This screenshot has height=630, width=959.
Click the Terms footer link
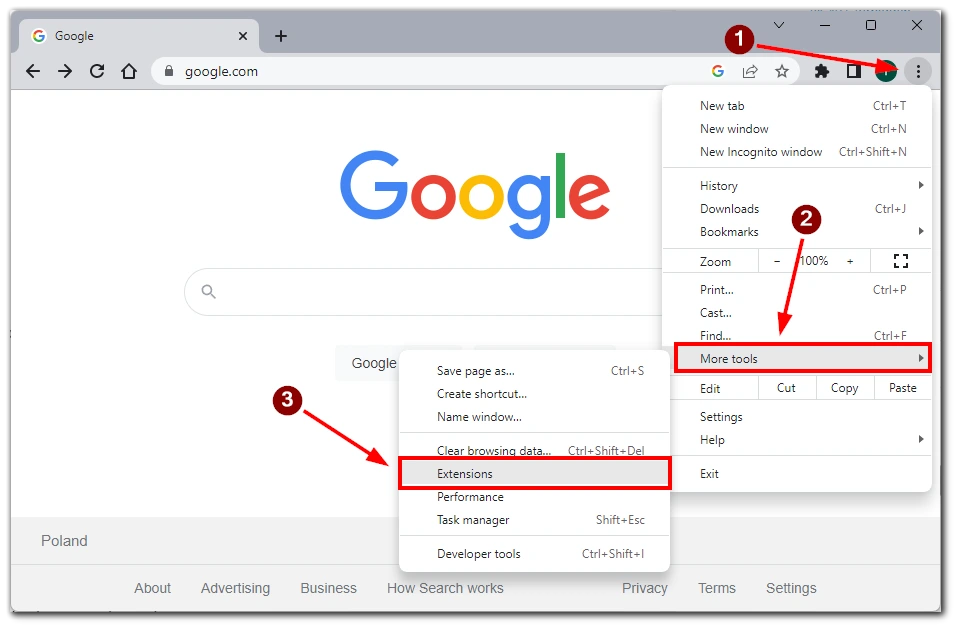[717, 588]
